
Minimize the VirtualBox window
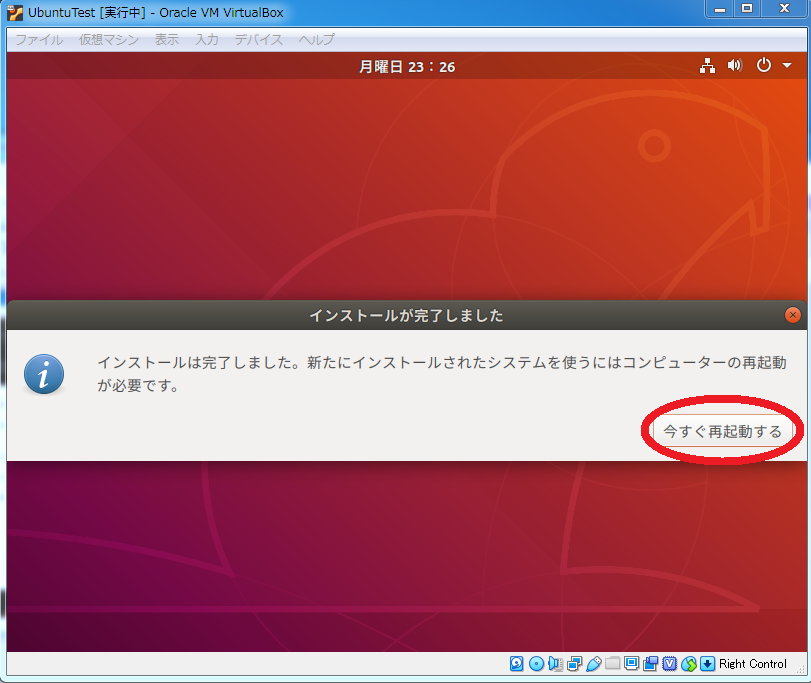[719, 9]
